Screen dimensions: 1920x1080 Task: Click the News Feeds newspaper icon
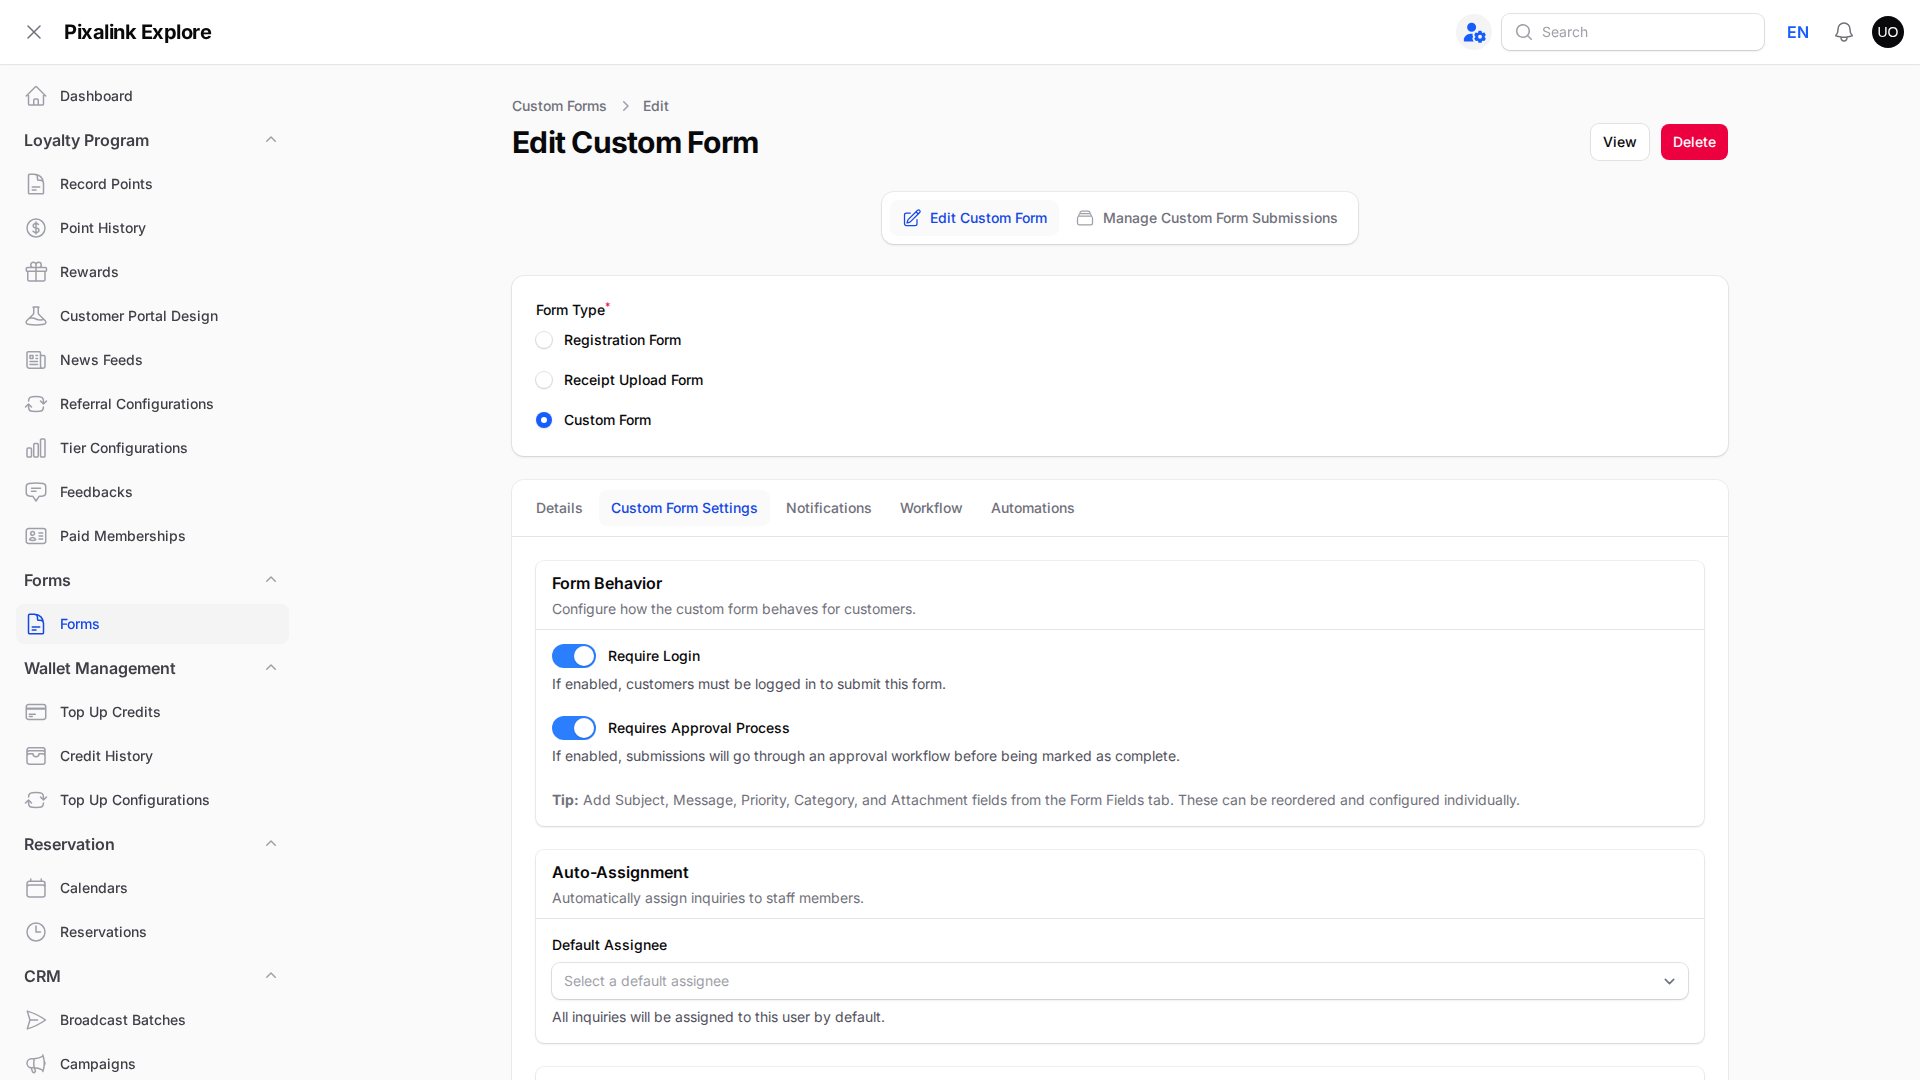(36, 360)
